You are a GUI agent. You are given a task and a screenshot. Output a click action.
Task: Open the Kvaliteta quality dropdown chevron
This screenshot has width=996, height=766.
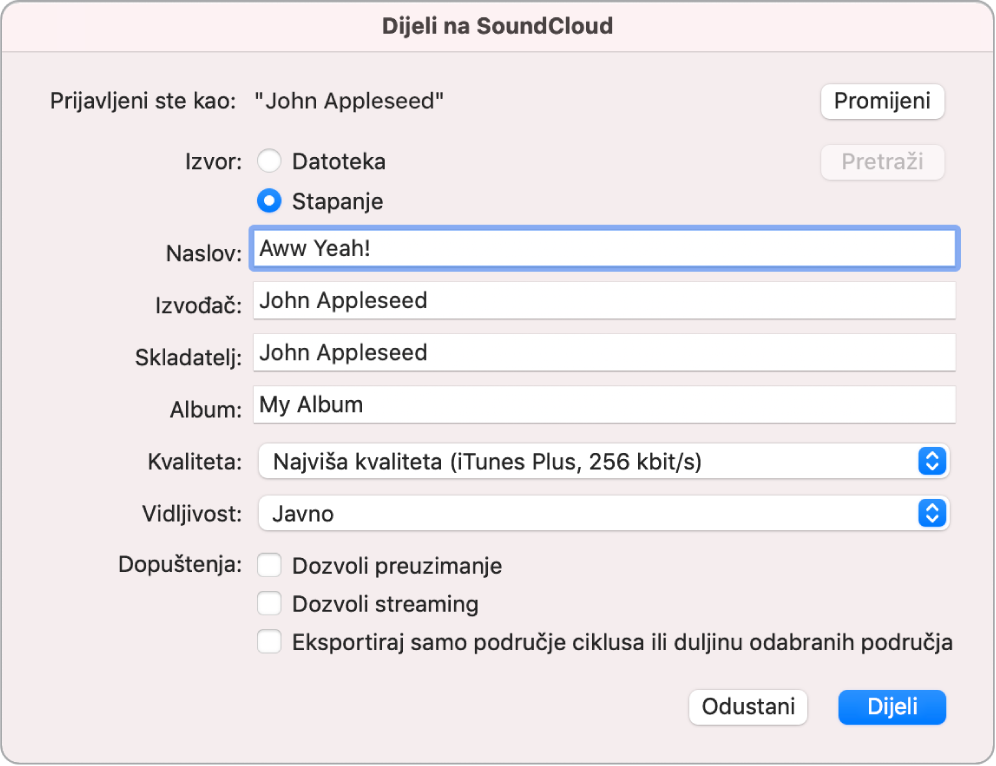tap(932, 461)
